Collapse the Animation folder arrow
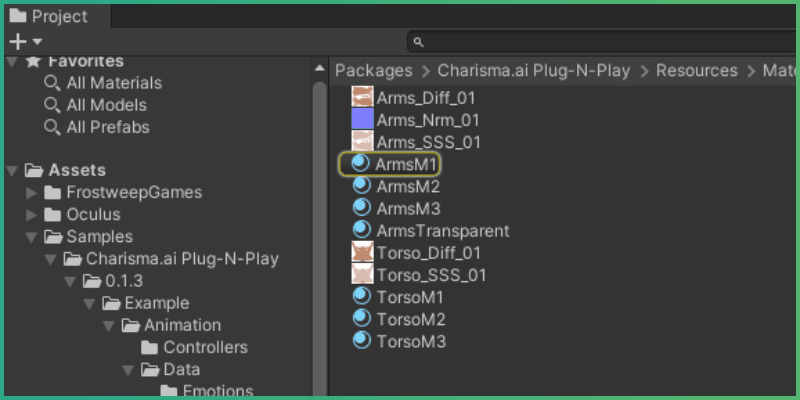The width and height of the screenshot is (800, 400). tap(109, 325)
